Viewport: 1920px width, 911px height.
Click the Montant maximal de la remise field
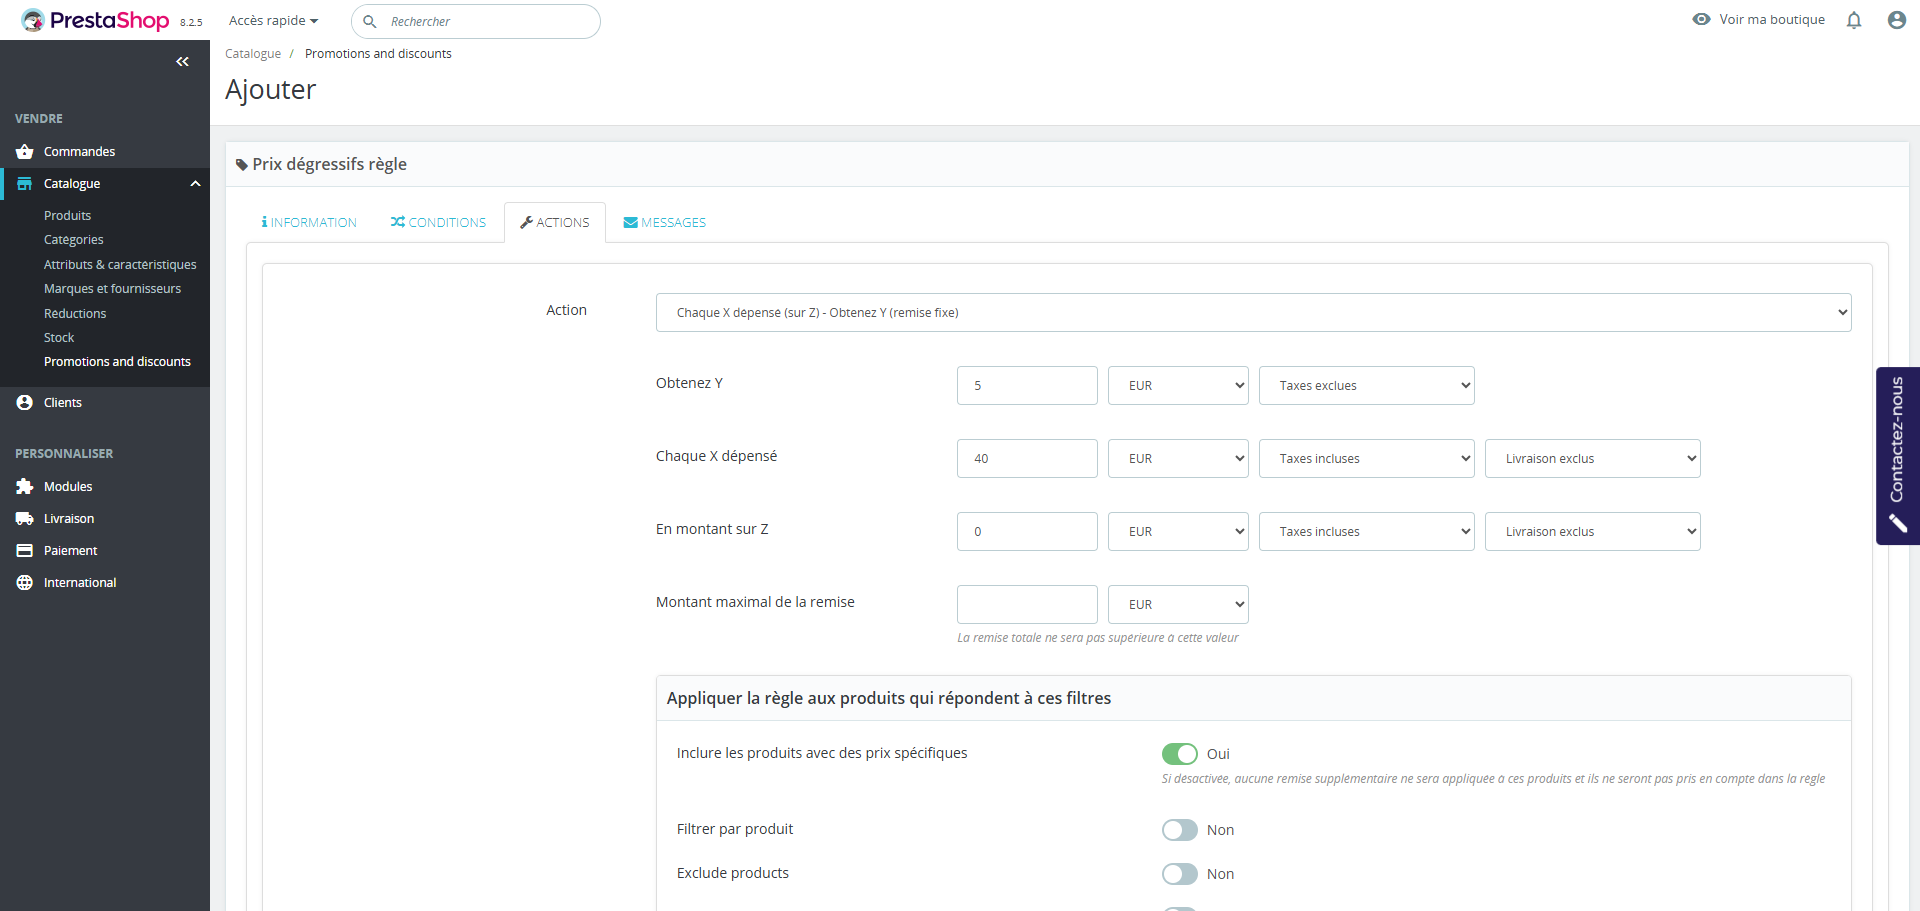coord(1027,605)
